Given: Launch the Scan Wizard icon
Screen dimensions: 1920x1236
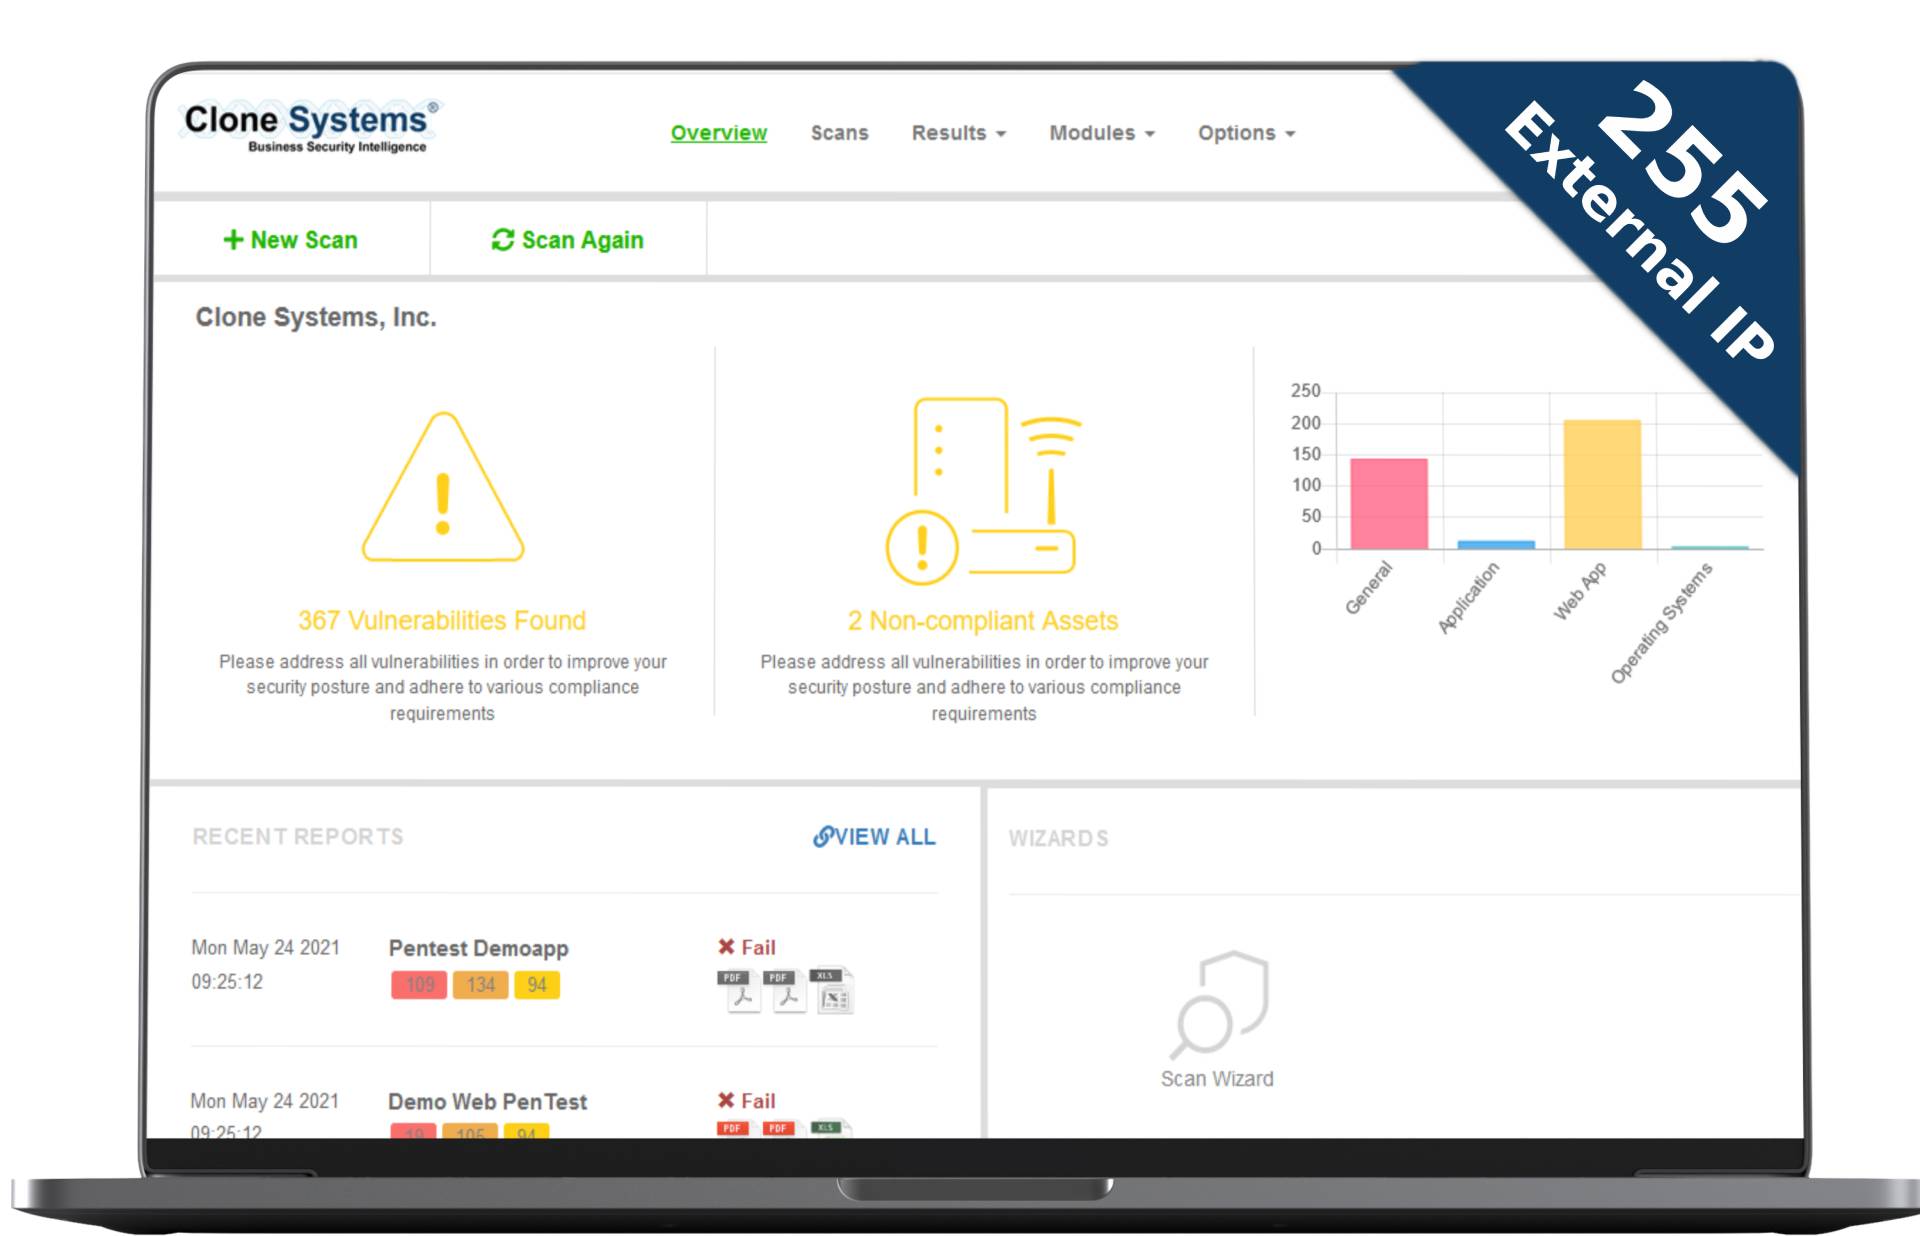Looking at the screenshot, I should [1218, 1004].
